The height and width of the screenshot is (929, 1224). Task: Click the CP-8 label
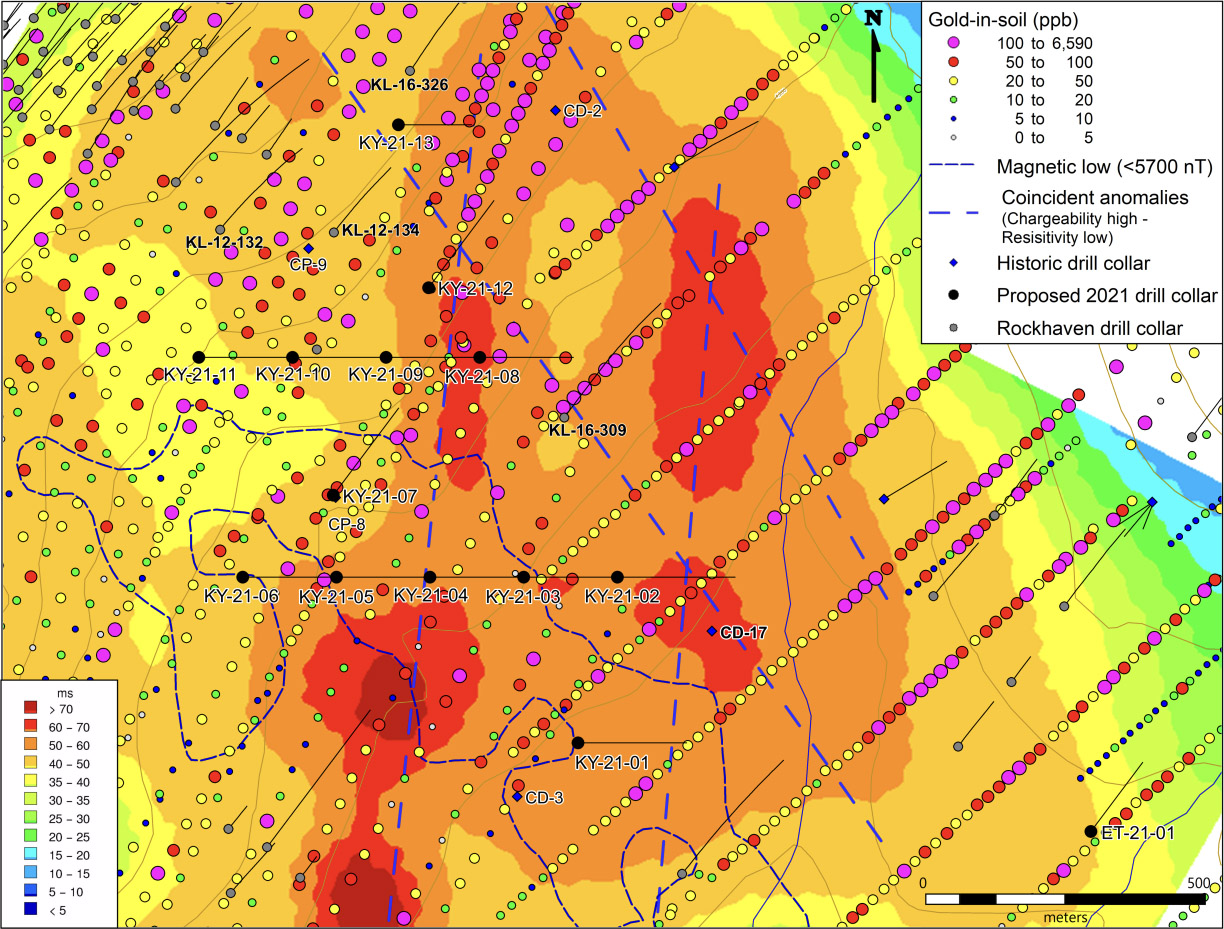[x=346, y=522]
